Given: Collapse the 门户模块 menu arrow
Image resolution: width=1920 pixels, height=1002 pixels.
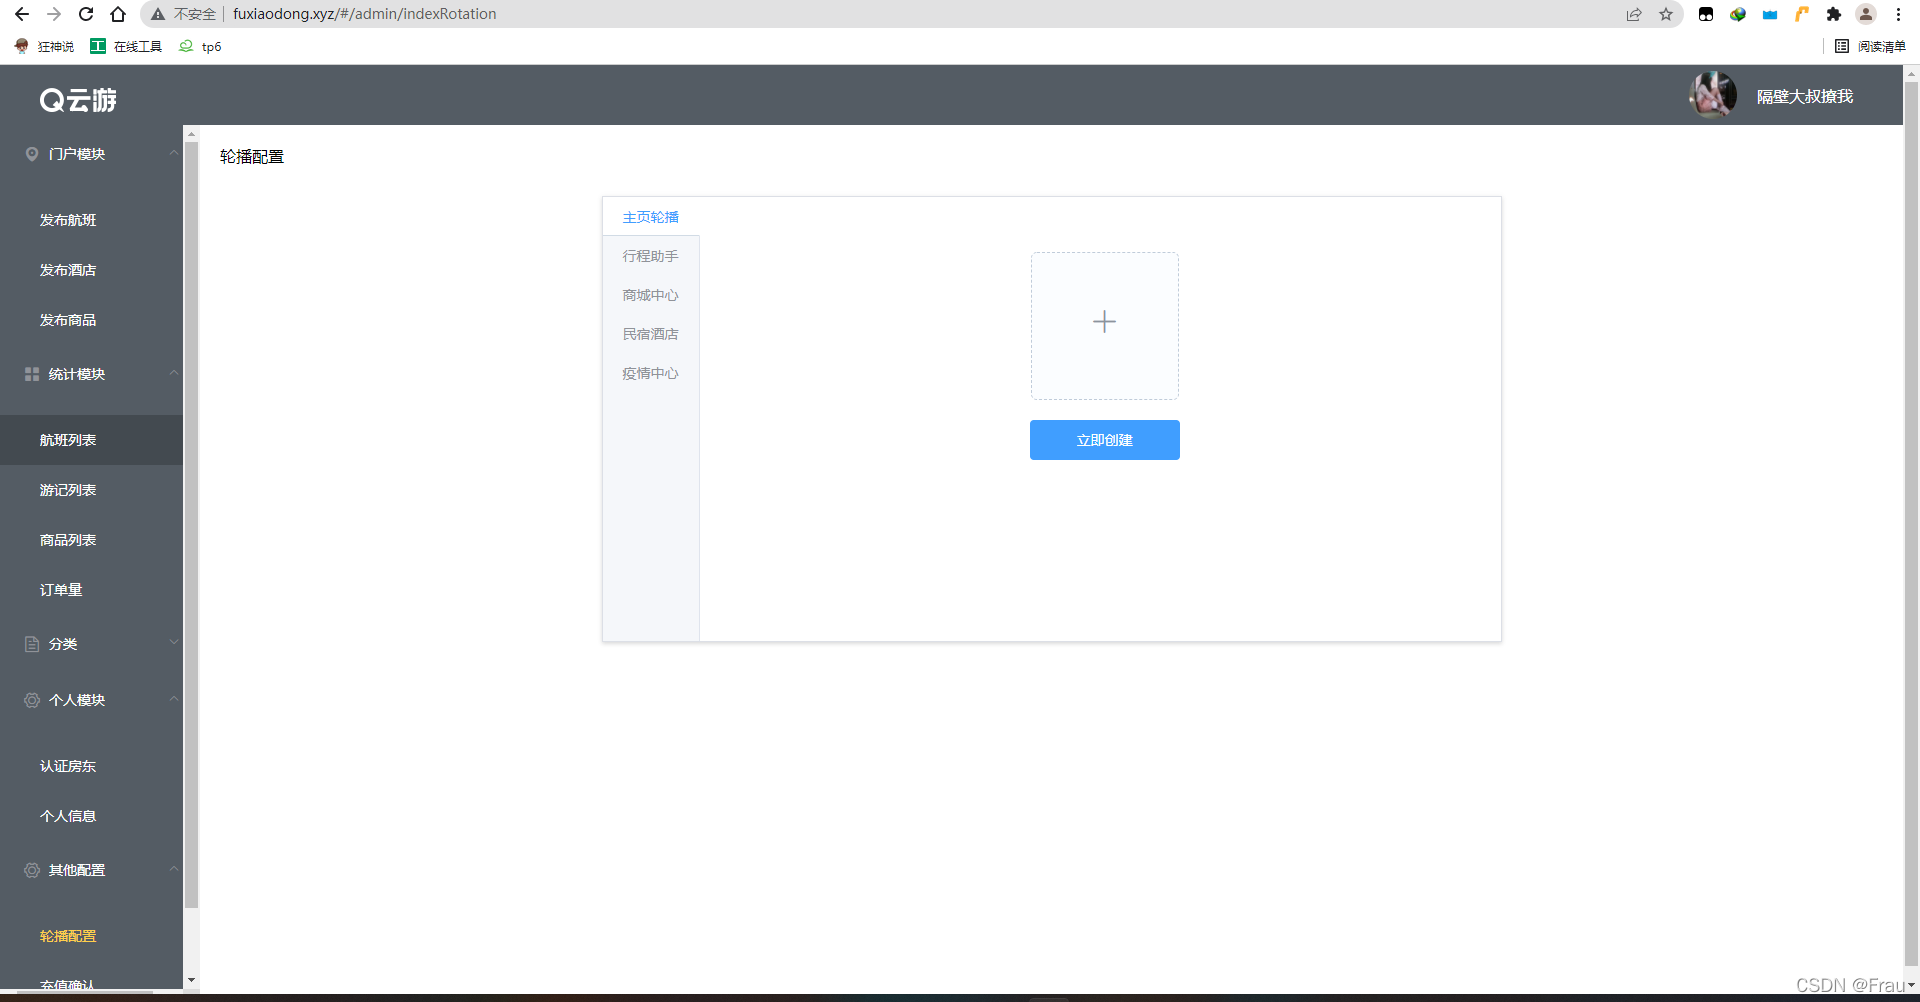Looking at the screenshot, I should pyautogui.click(x=174, y=153).
